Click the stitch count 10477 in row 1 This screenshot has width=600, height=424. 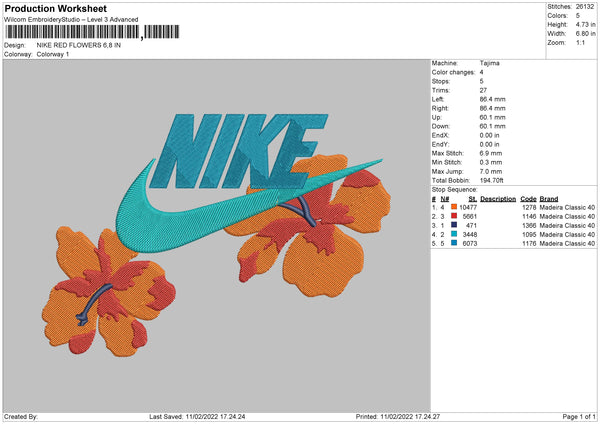pyautogui.click(x=468, y=207)
